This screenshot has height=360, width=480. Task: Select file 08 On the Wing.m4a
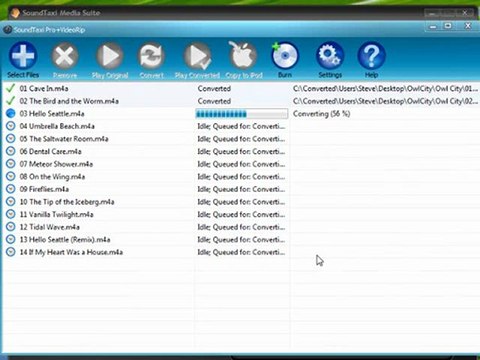click(52, 177)
